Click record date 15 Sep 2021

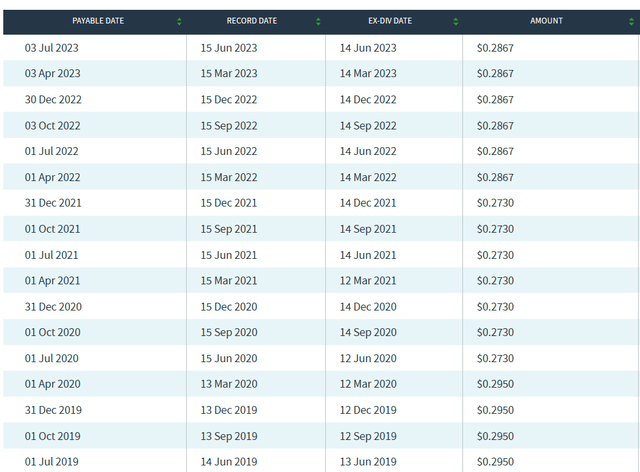[229, 229]
